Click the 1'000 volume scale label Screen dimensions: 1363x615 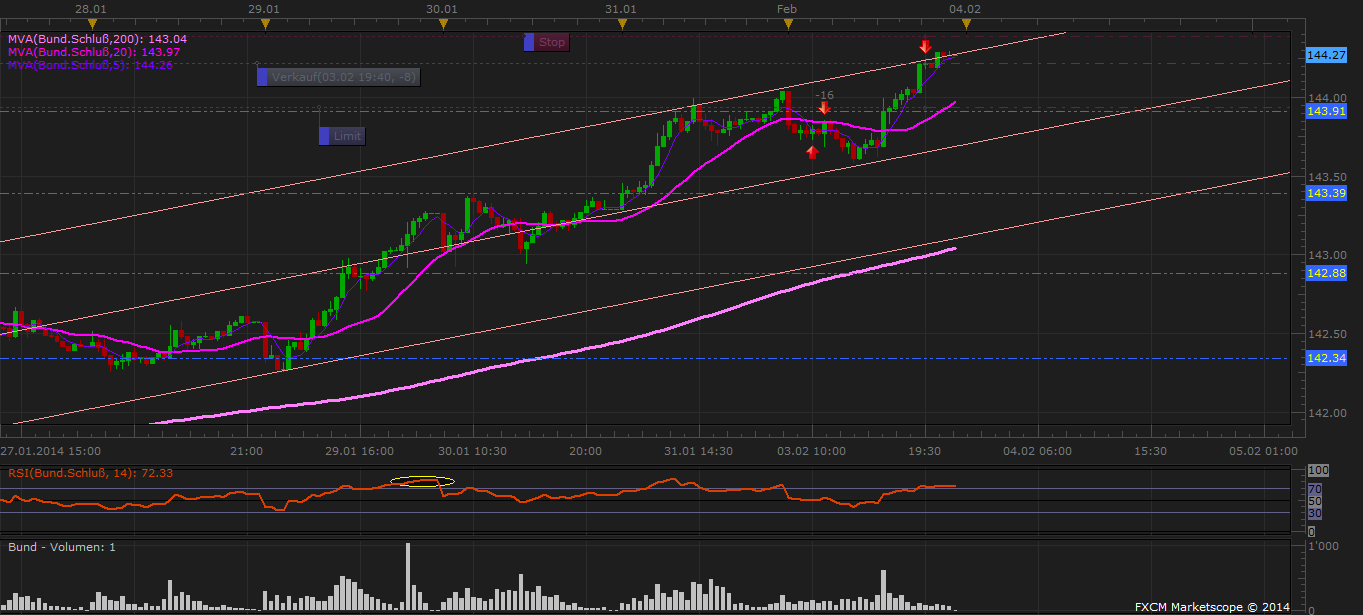click(1323, 547)
